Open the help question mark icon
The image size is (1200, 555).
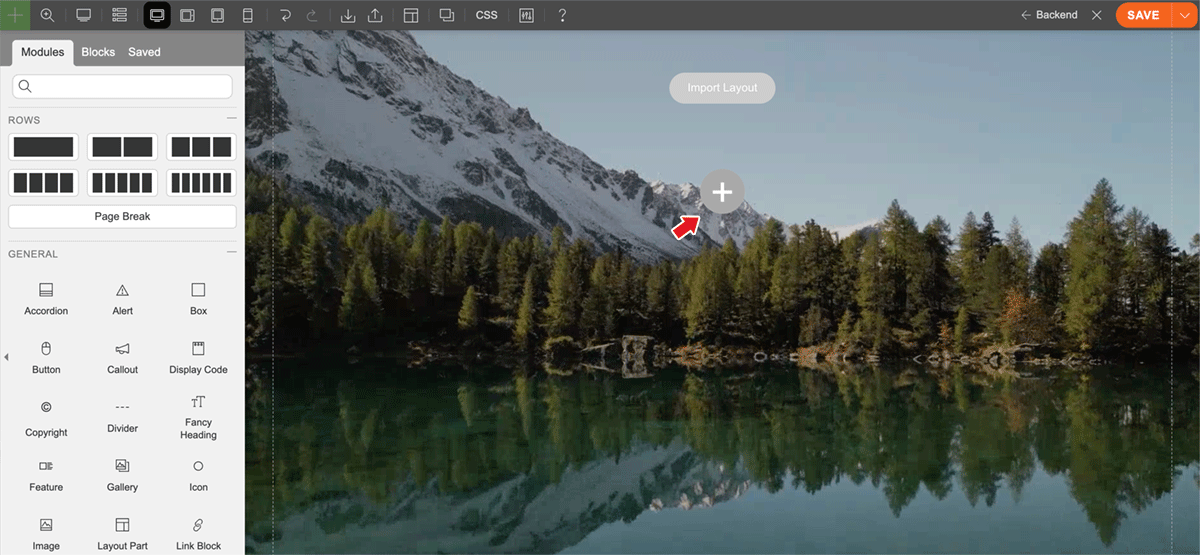tap(562, 15)
